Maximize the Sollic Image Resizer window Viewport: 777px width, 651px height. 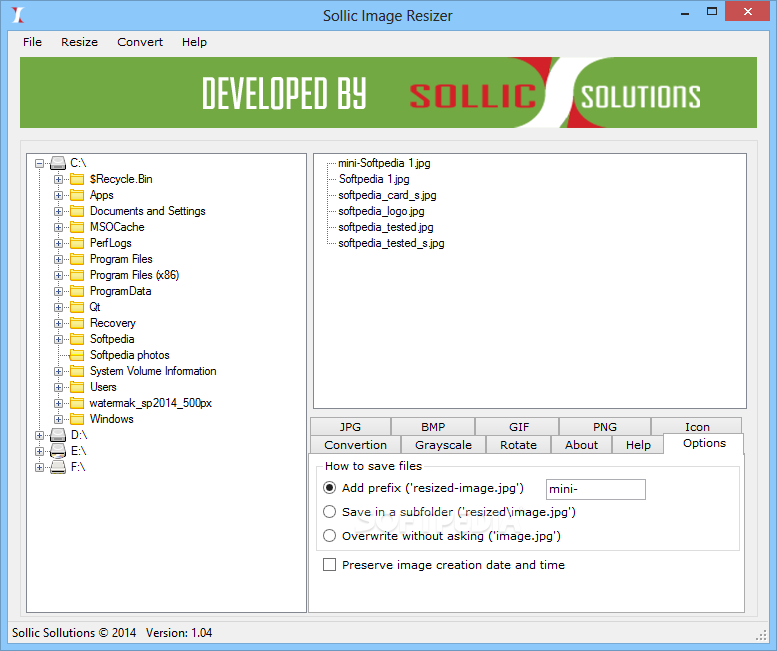click(x=712, y=11)
